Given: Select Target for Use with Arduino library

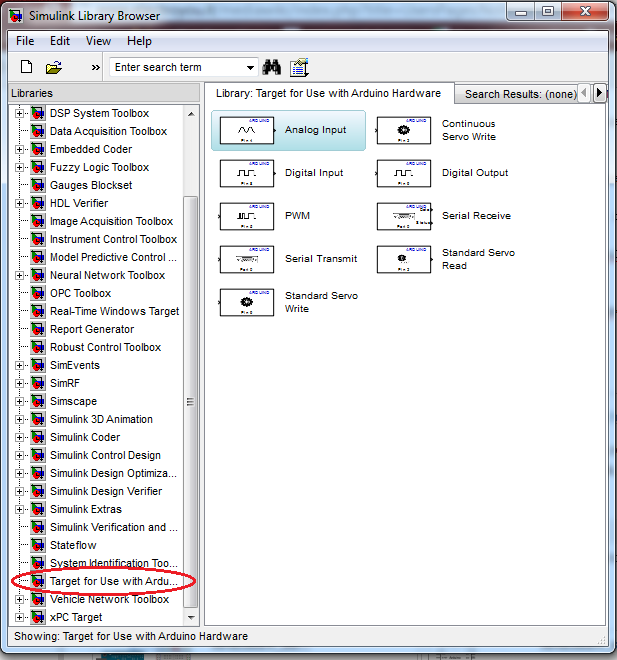Looking at the screenshot, I should click(114, 582).
